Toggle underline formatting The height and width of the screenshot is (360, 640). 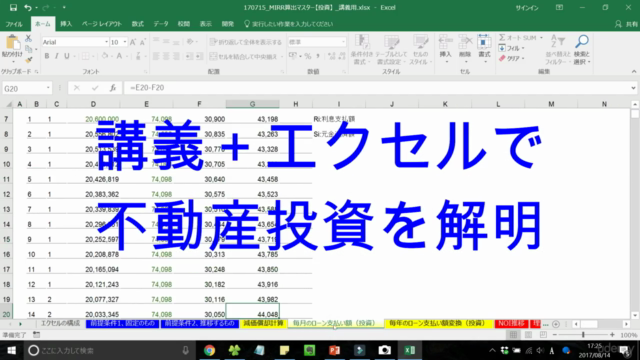(67, 56)
